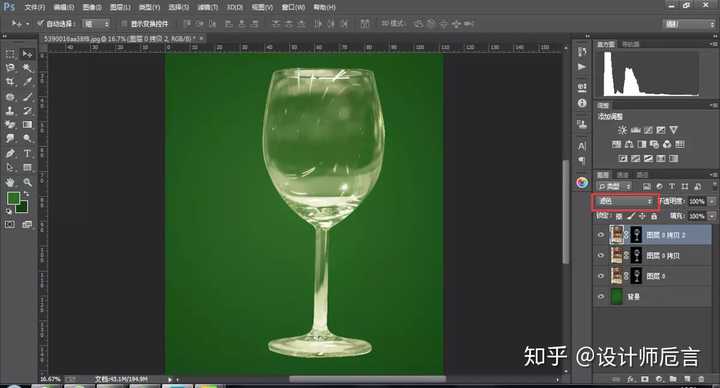The width and height of the screenshot is (720, 388).
Task: Select the Zoom tool in toolbox
Action: click(x=28, y=182)
